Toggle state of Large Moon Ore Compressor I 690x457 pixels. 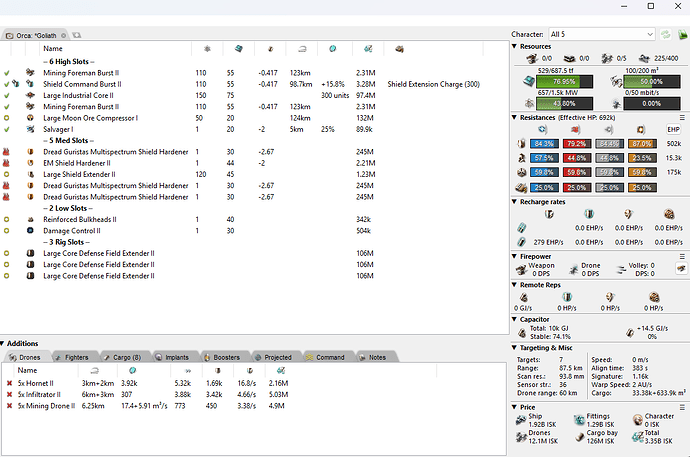pyautogui.click(x=6, y=118)
